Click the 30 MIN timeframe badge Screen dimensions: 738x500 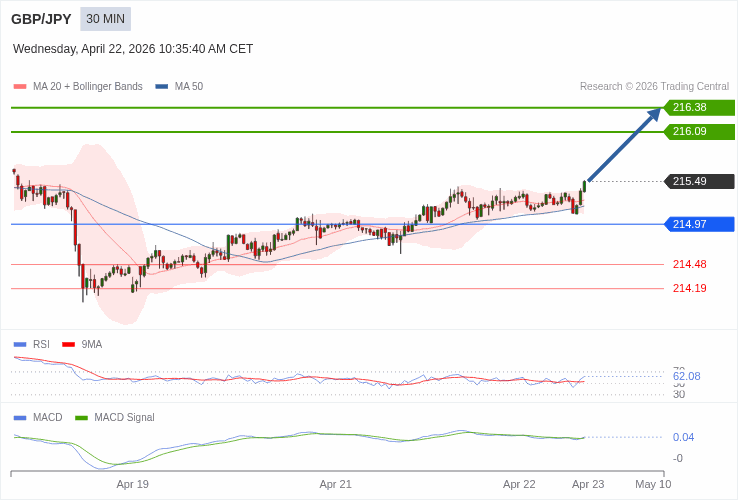point(105,19)
